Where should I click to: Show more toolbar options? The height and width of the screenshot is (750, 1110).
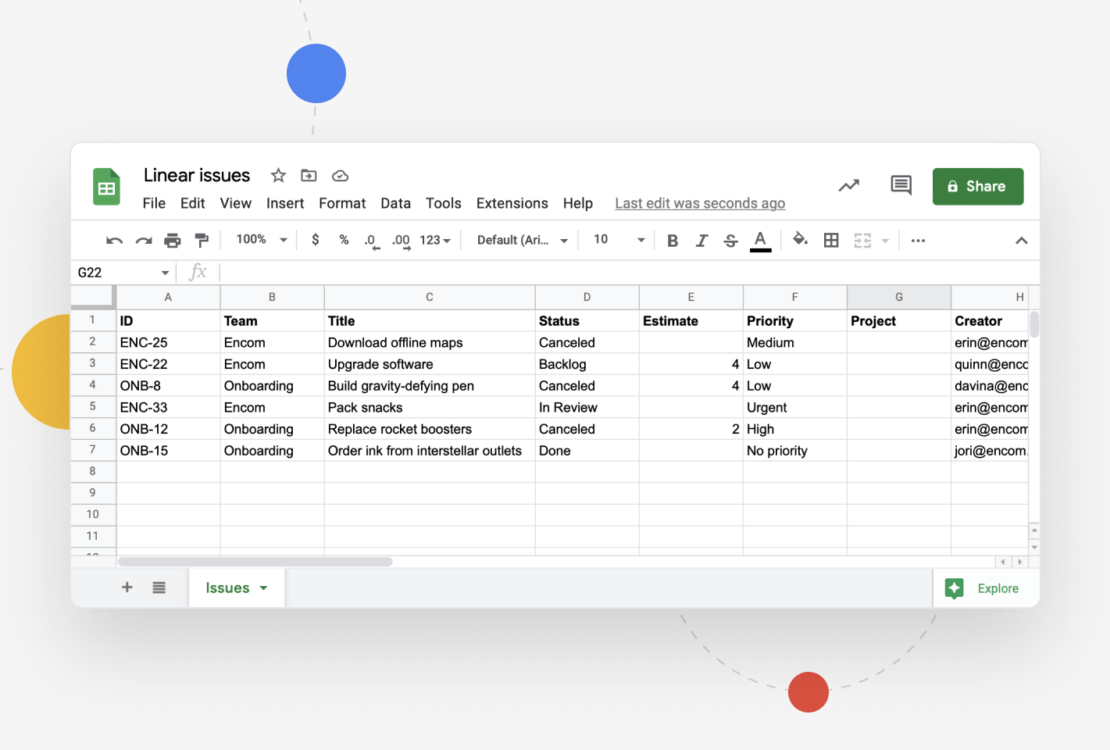click(918, 241)
